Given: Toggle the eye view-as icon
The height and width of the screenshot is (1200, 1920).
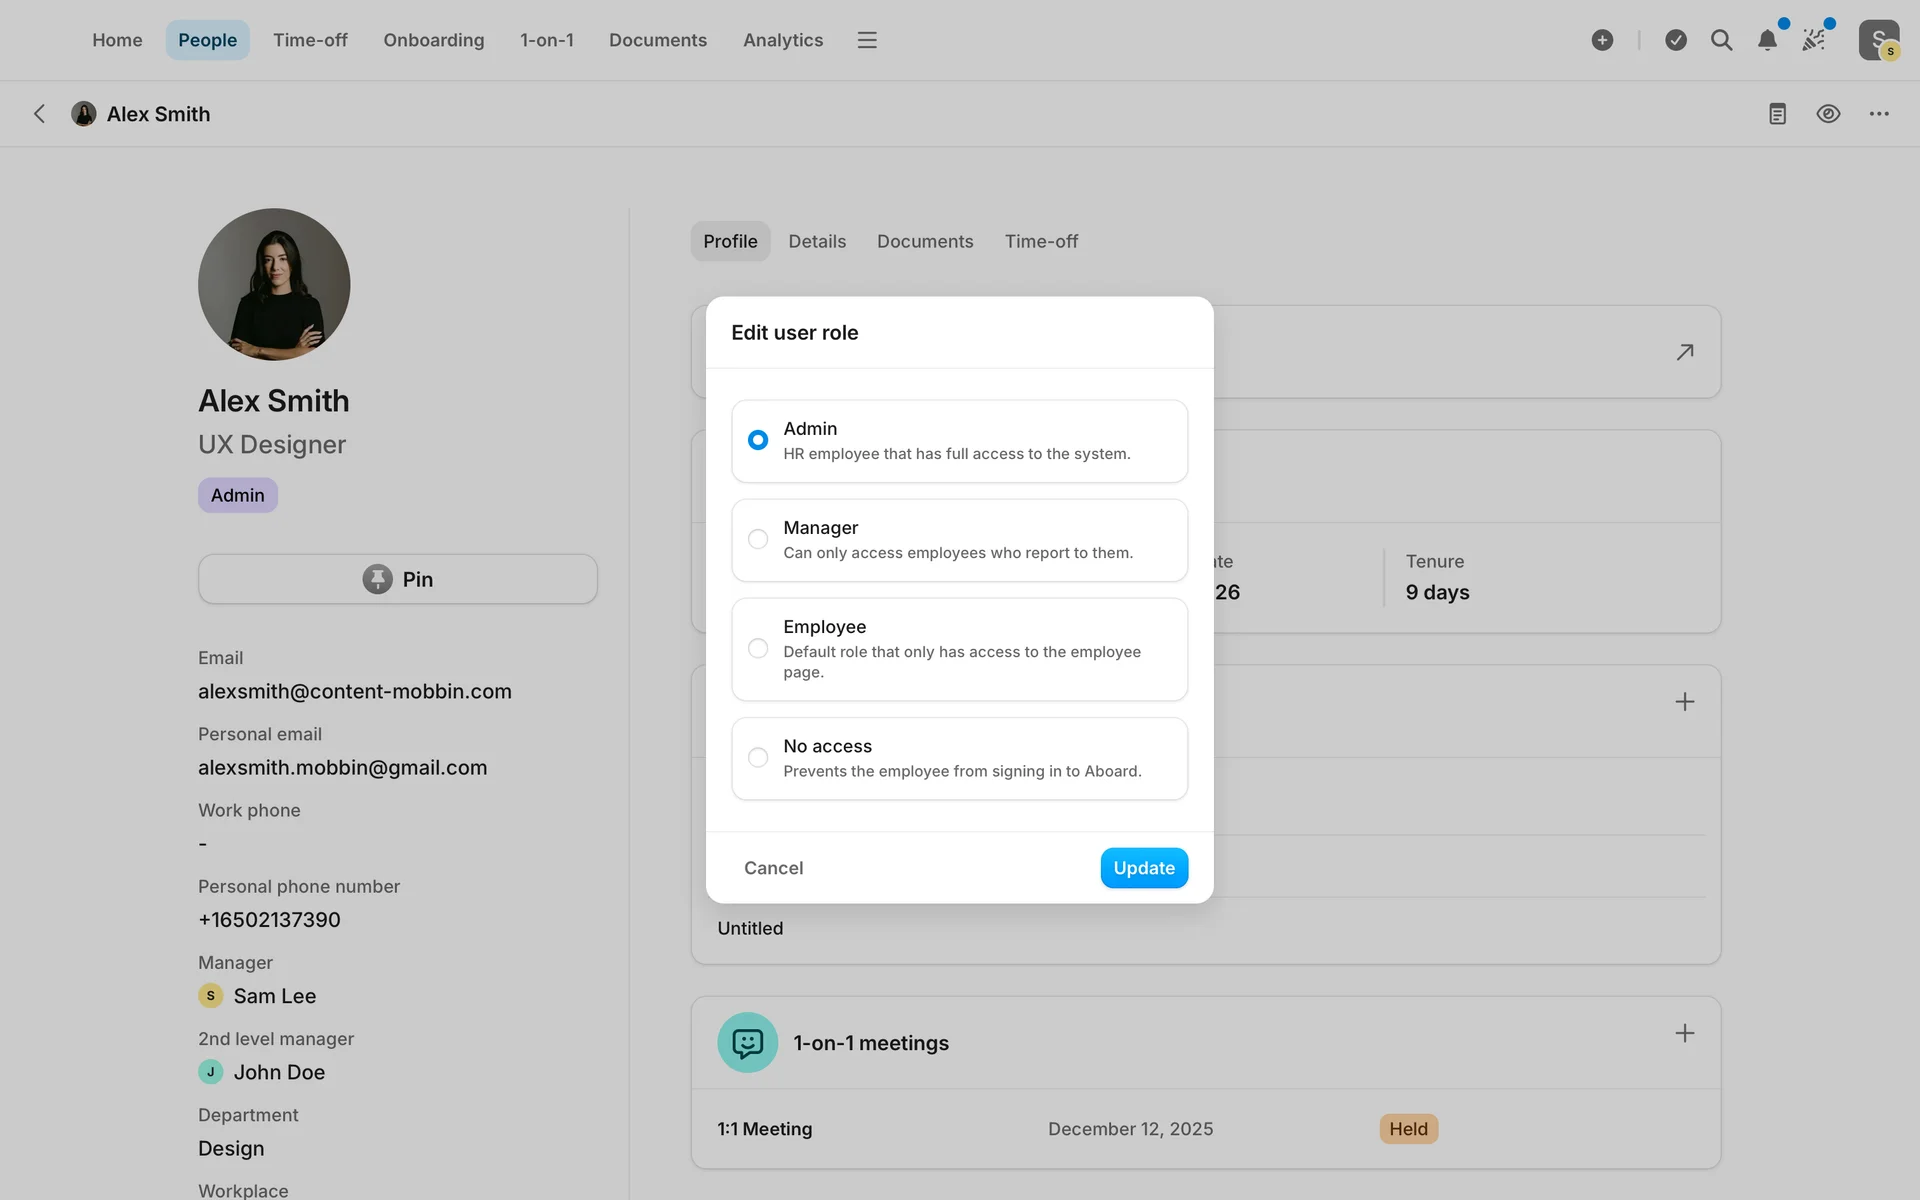Looking at the screenshot, I should (1828, 114).
